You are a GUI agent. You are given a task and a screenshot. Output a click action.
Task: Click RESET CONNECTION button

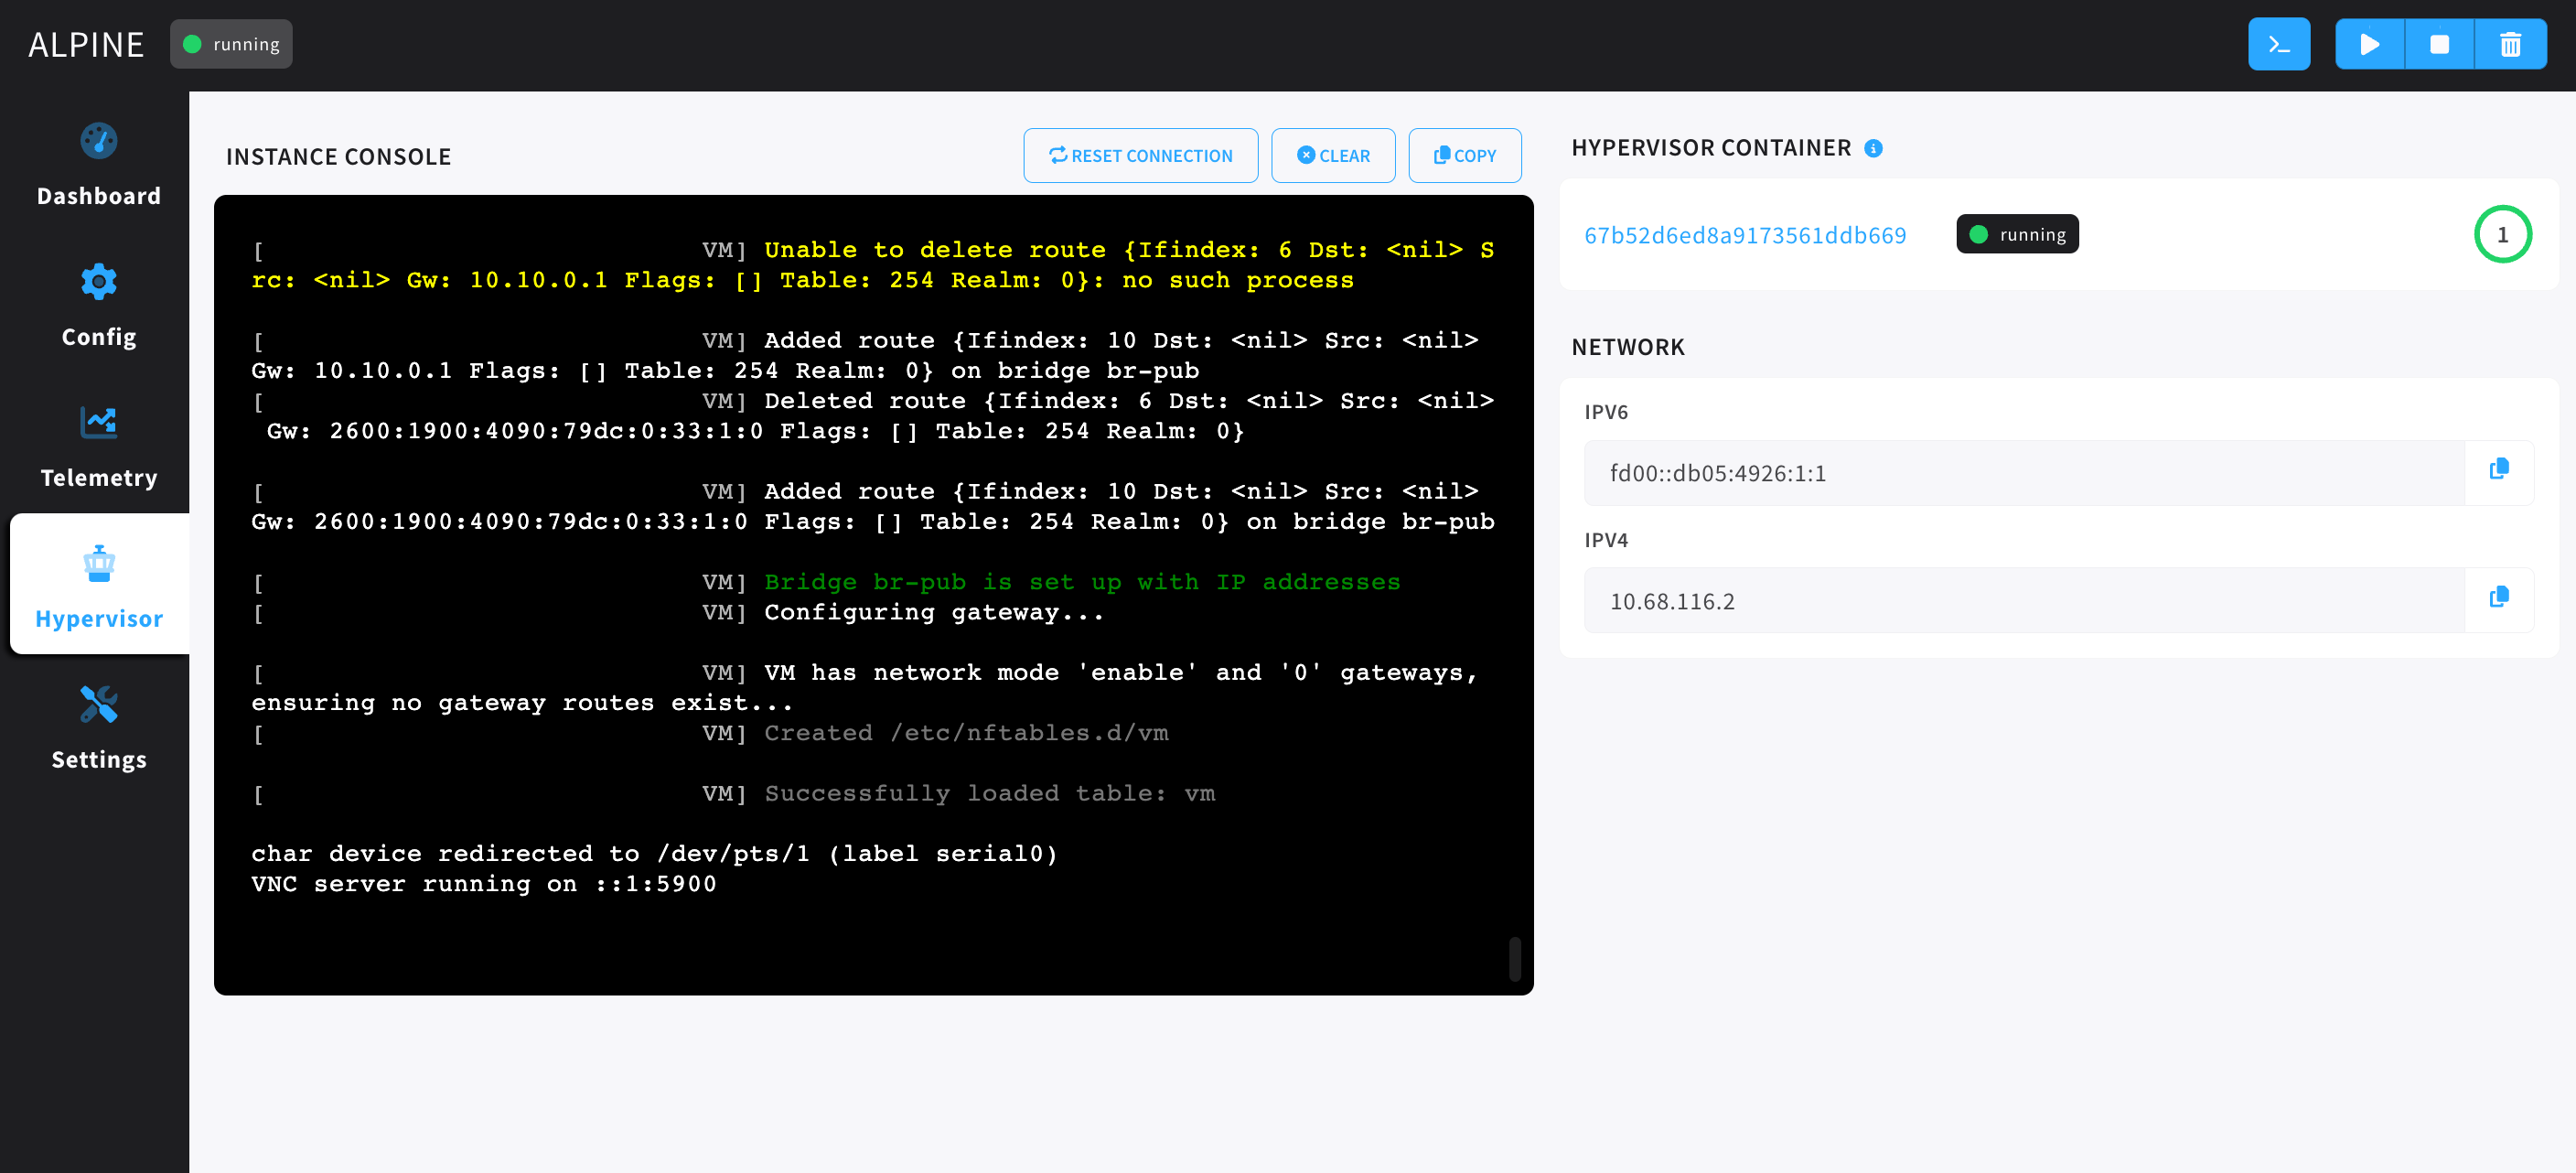pyautogui.click(x=1140, y=155)
